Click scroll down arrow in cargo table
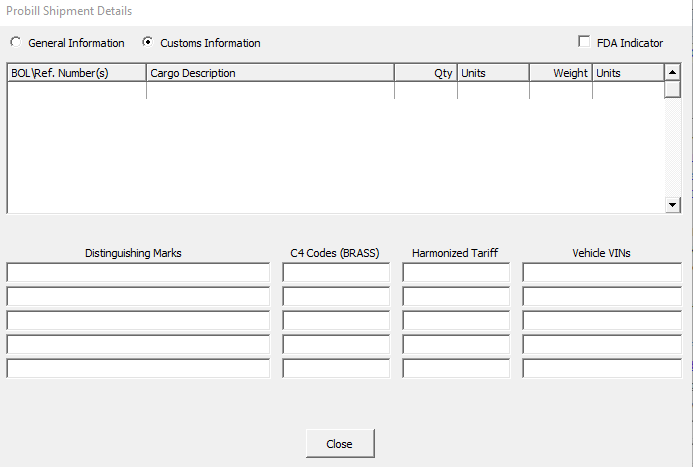The width and height of the screenshot is (693, 467). tap(673, 204)
